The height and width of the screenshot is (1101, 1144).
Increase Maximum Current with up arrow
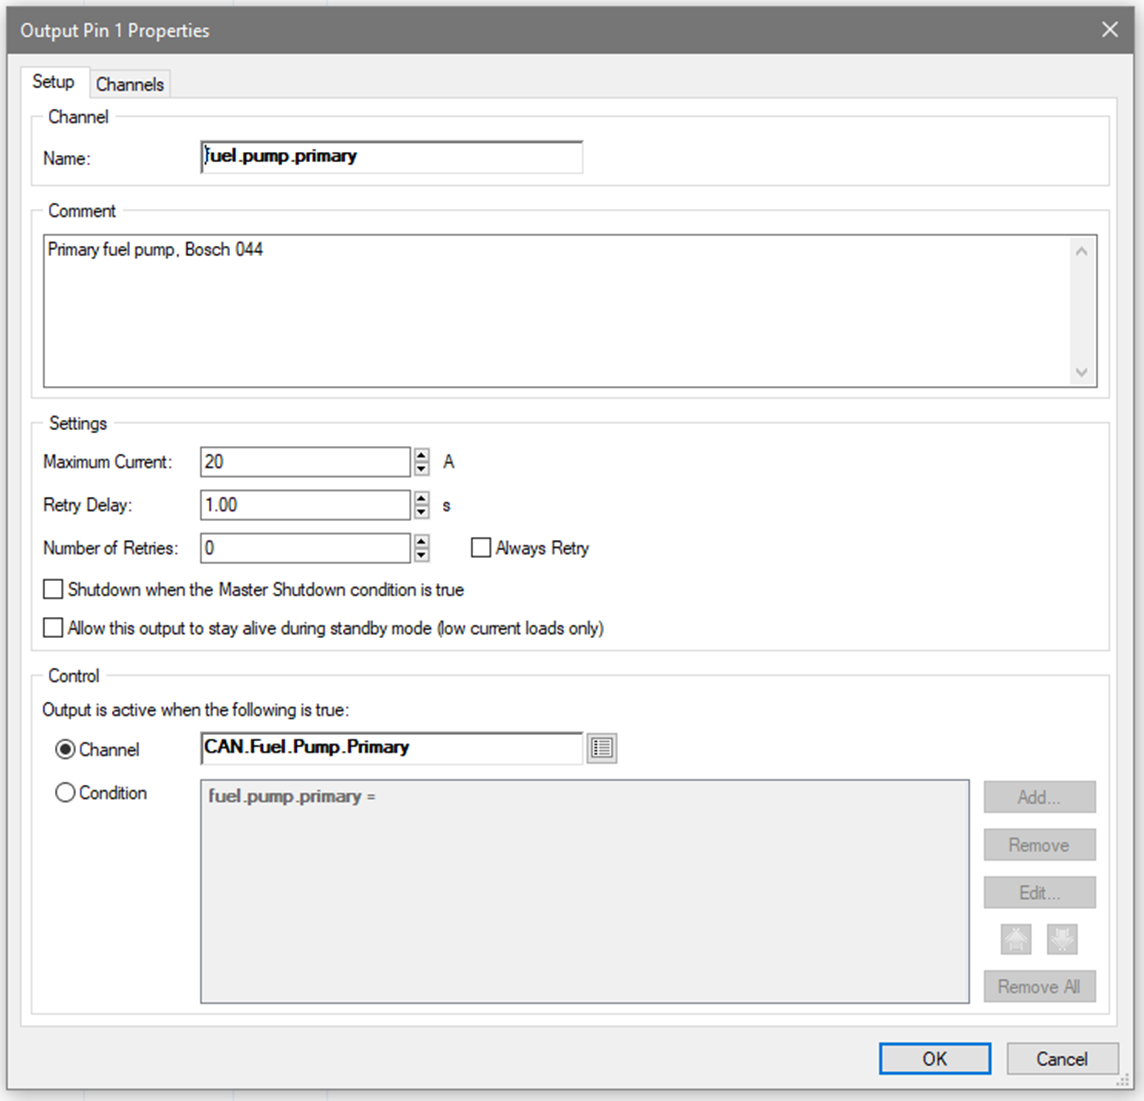click(x=422, y=455)
